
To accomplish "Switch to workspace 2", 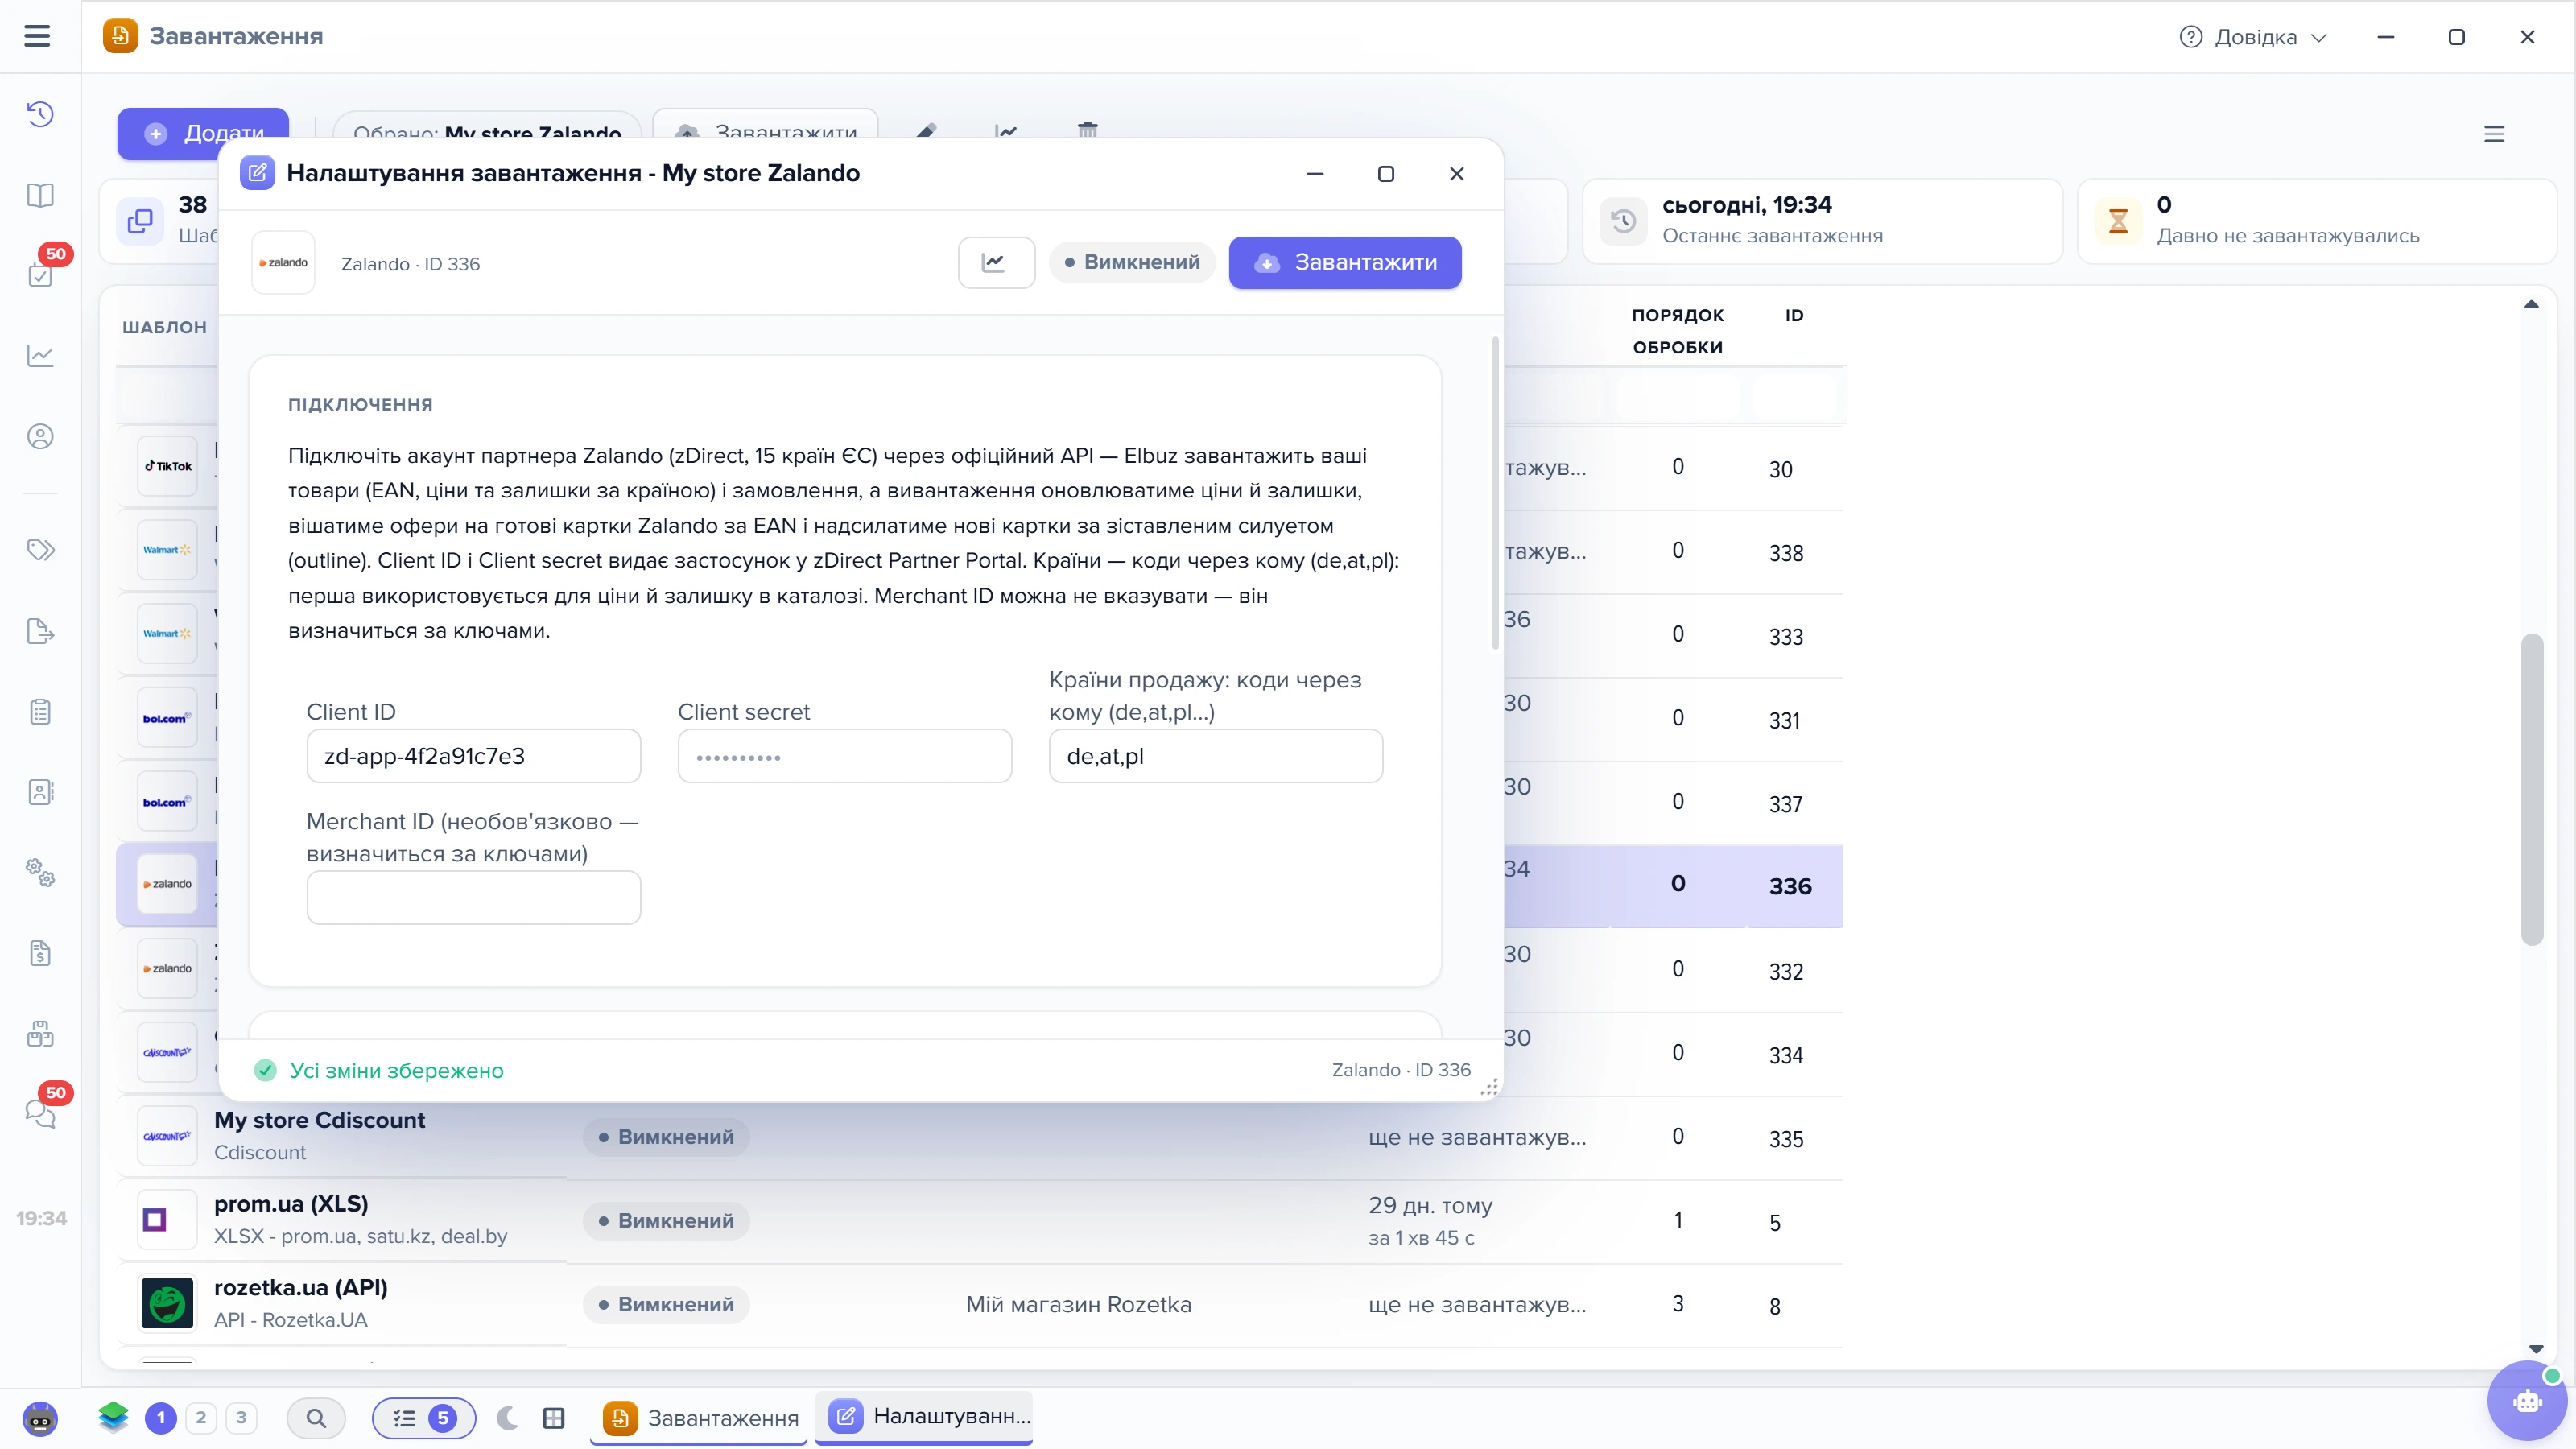I will pos(201,1418).
